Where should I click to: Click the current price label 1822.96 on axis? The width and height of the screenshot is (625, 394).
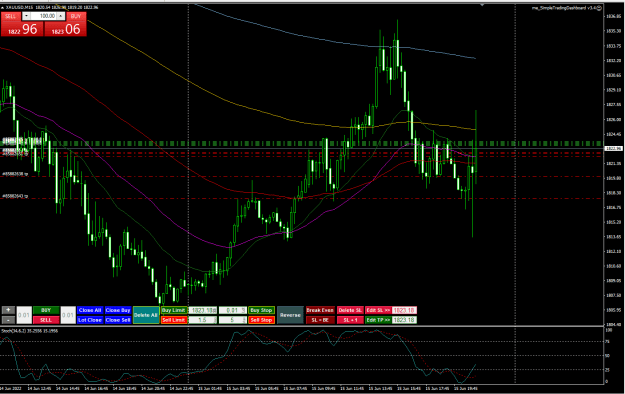[x=613, y=148]
